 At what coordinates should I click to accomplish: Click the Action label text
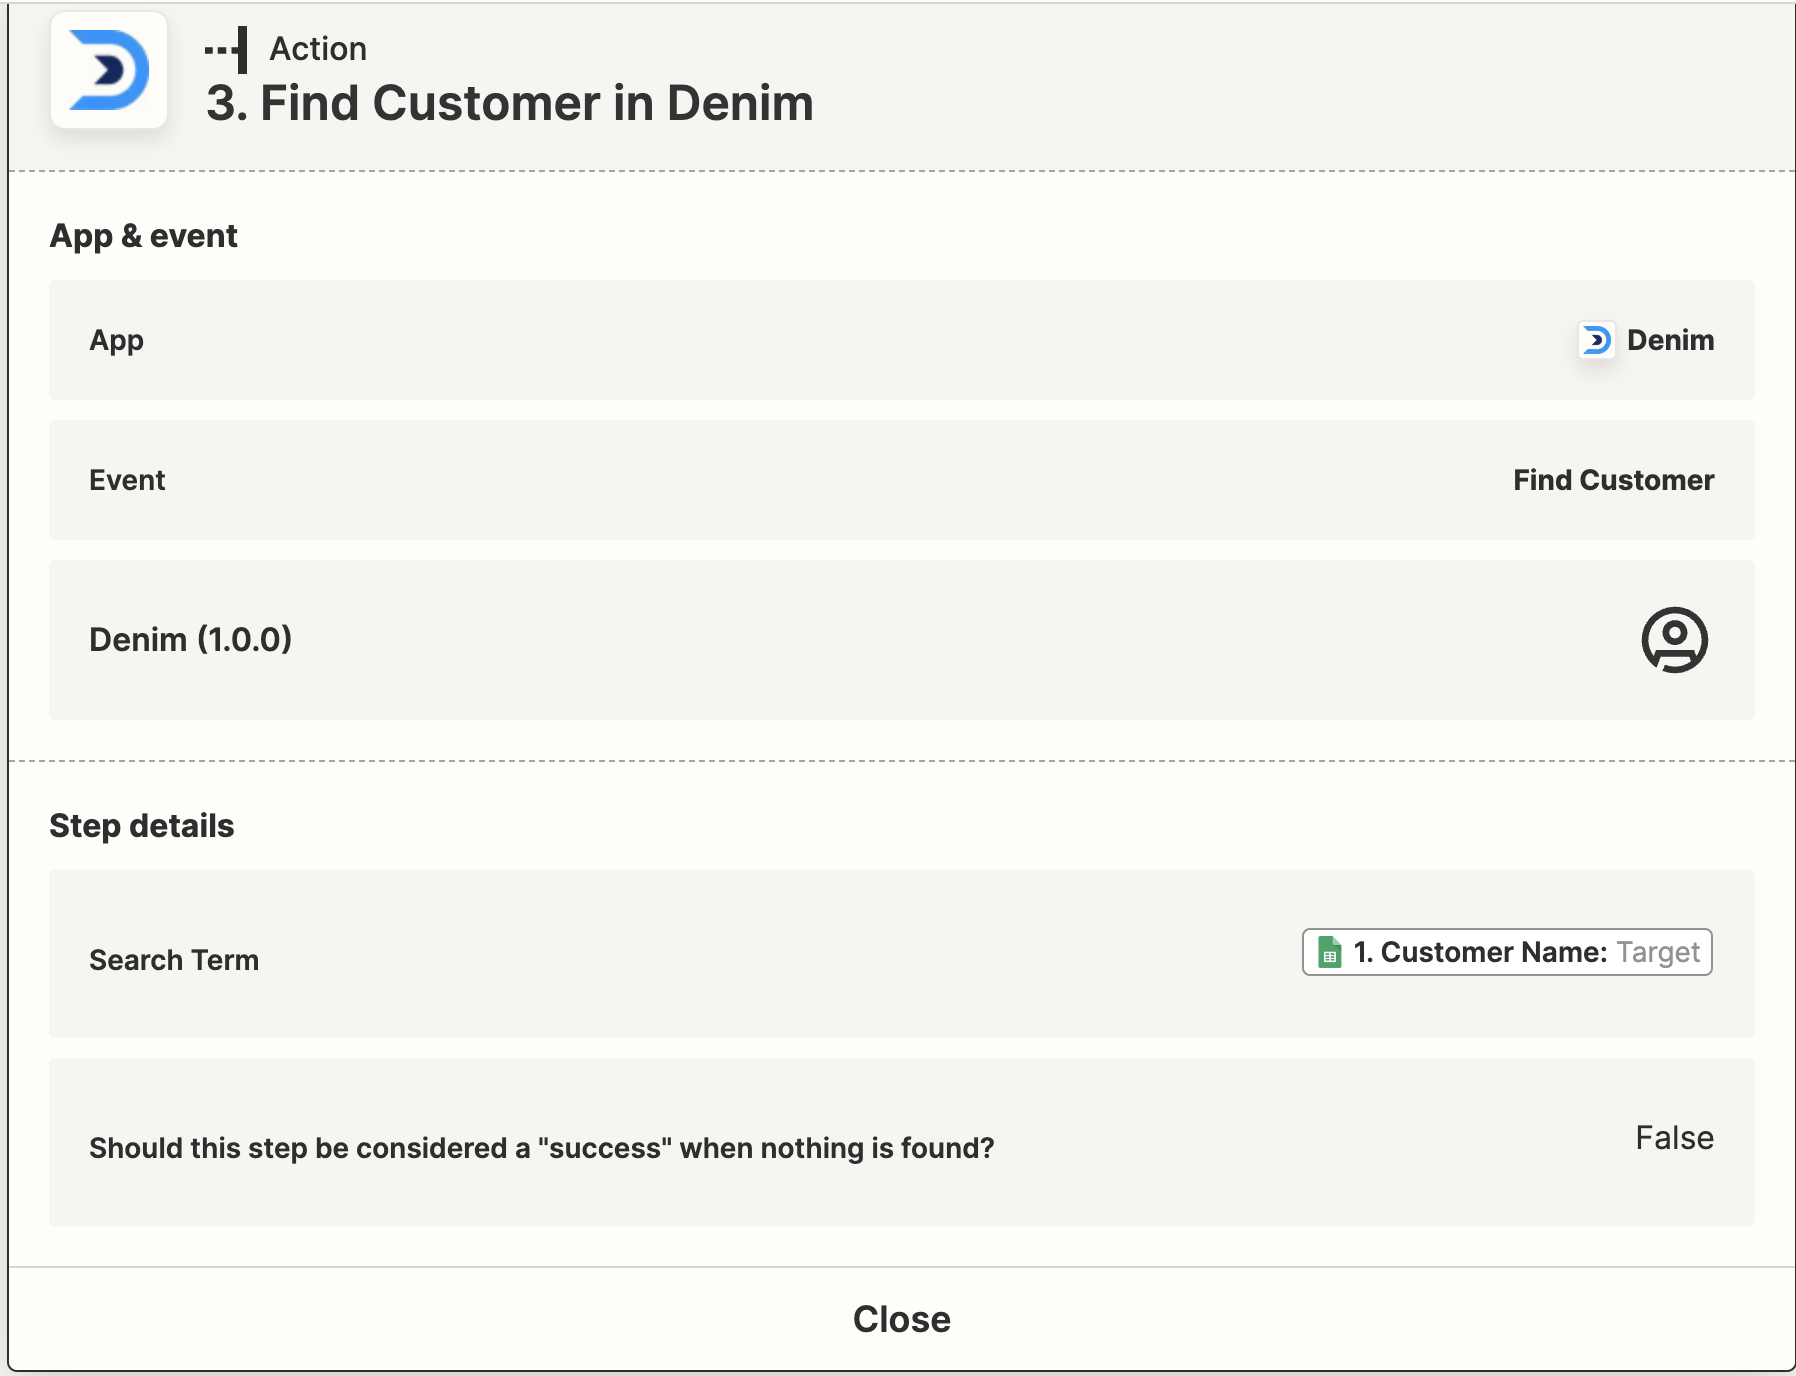click(318, 48)
